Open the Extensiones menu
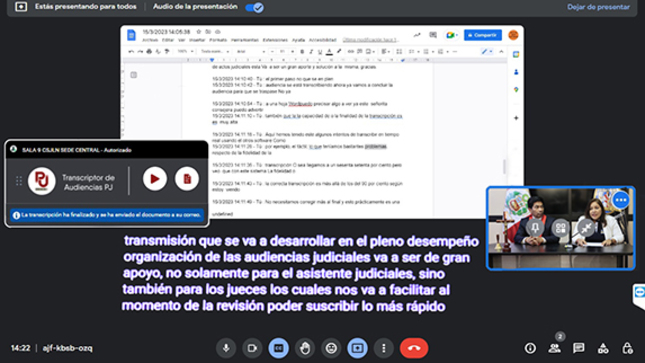This screenshot has height=363, width=645. (275, 40)
